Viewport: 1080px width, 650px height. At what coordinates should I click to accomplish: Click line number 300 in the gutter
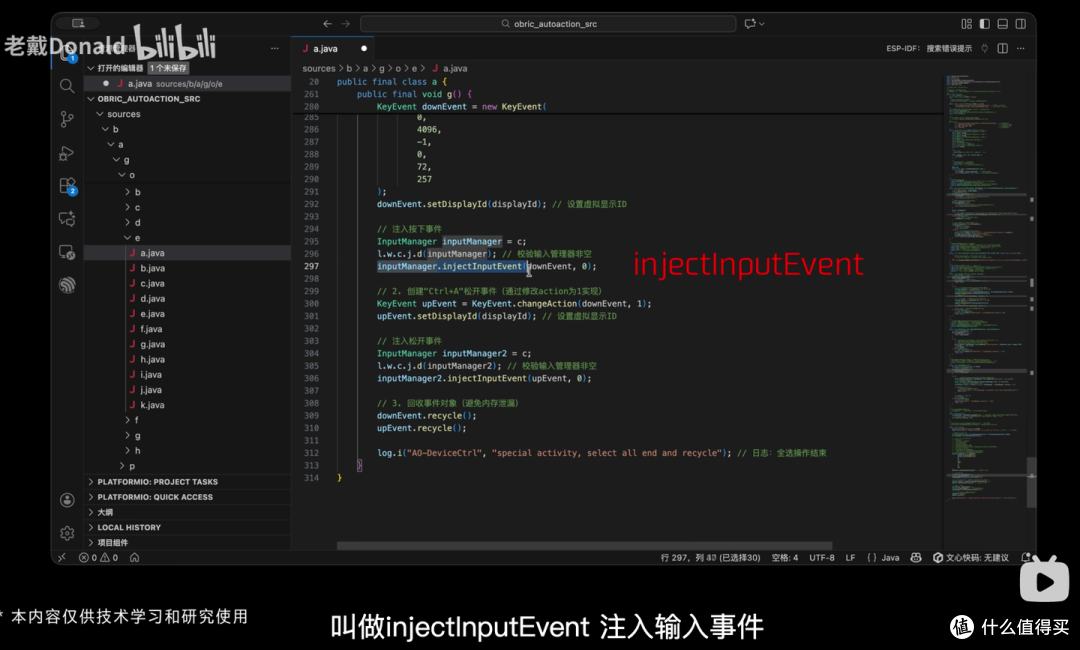click(311, 304)
